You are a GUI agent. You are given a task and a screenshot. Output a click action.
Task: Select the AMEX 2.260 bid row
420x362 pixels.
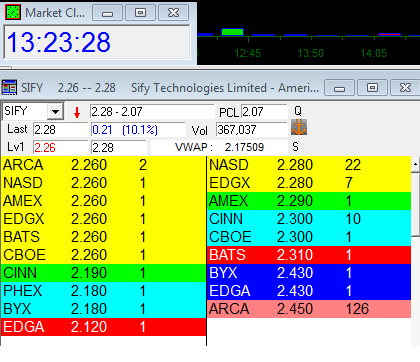click(103, 201)
